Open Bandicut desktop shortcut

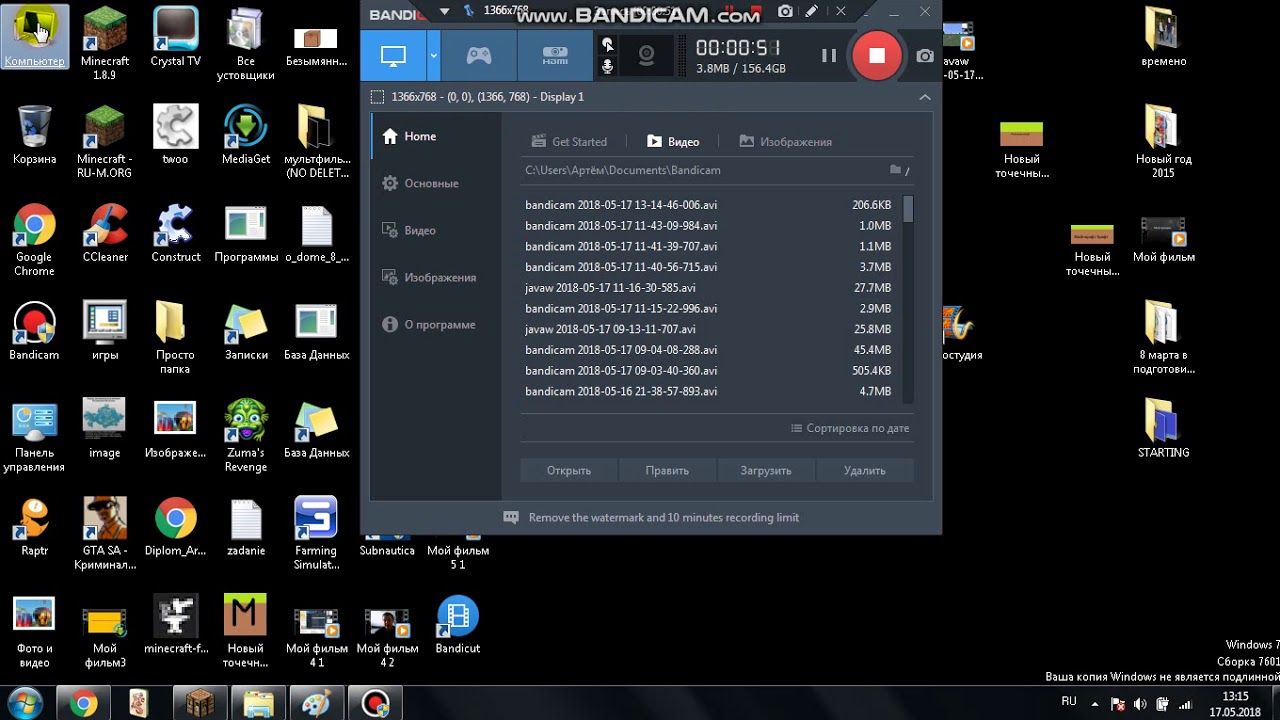457,625
